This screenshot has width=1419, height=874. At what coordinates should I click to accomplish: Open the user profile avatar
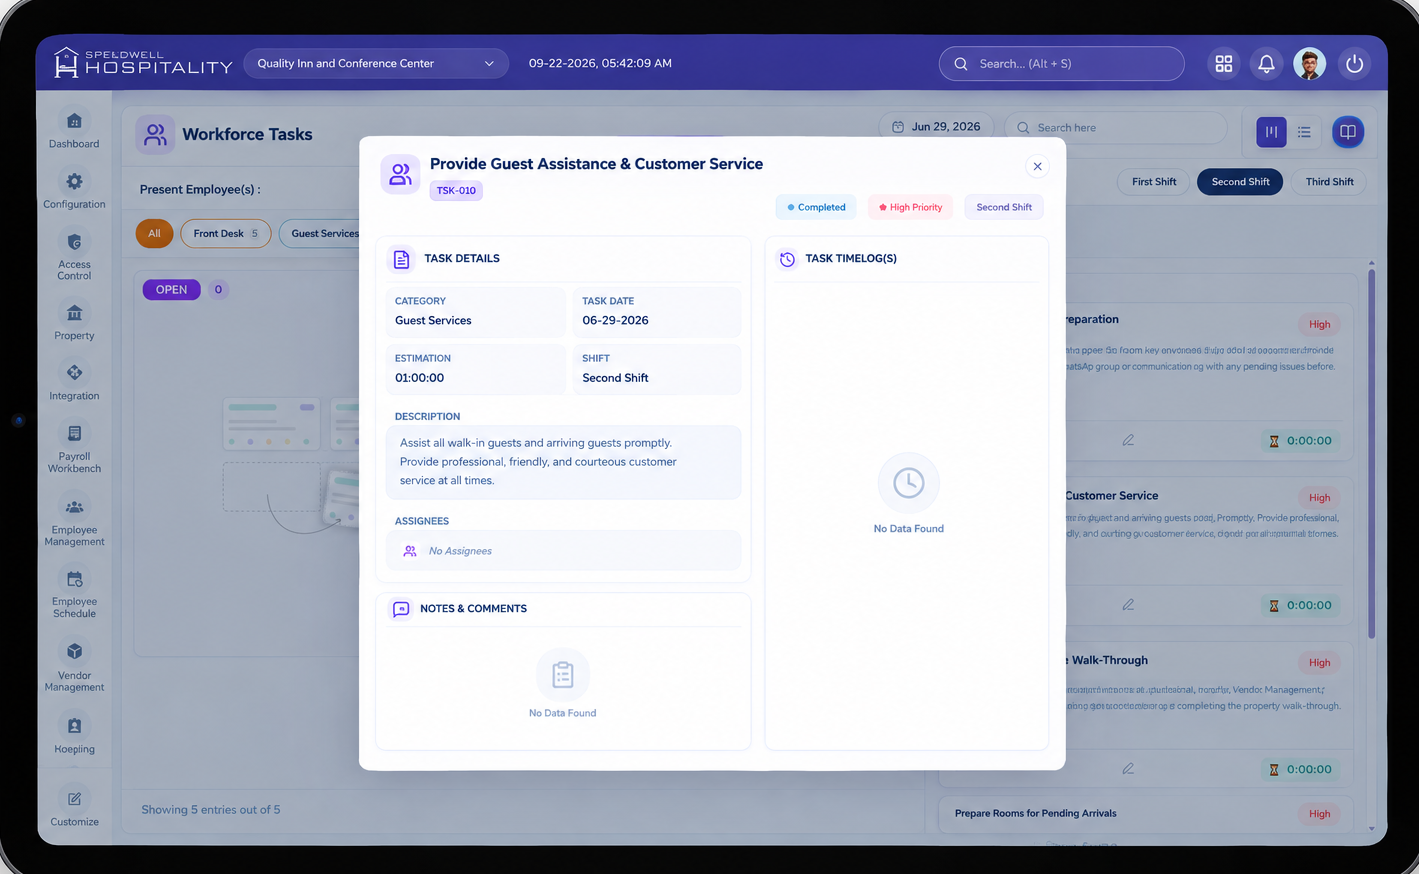(x=1309, y=64)
